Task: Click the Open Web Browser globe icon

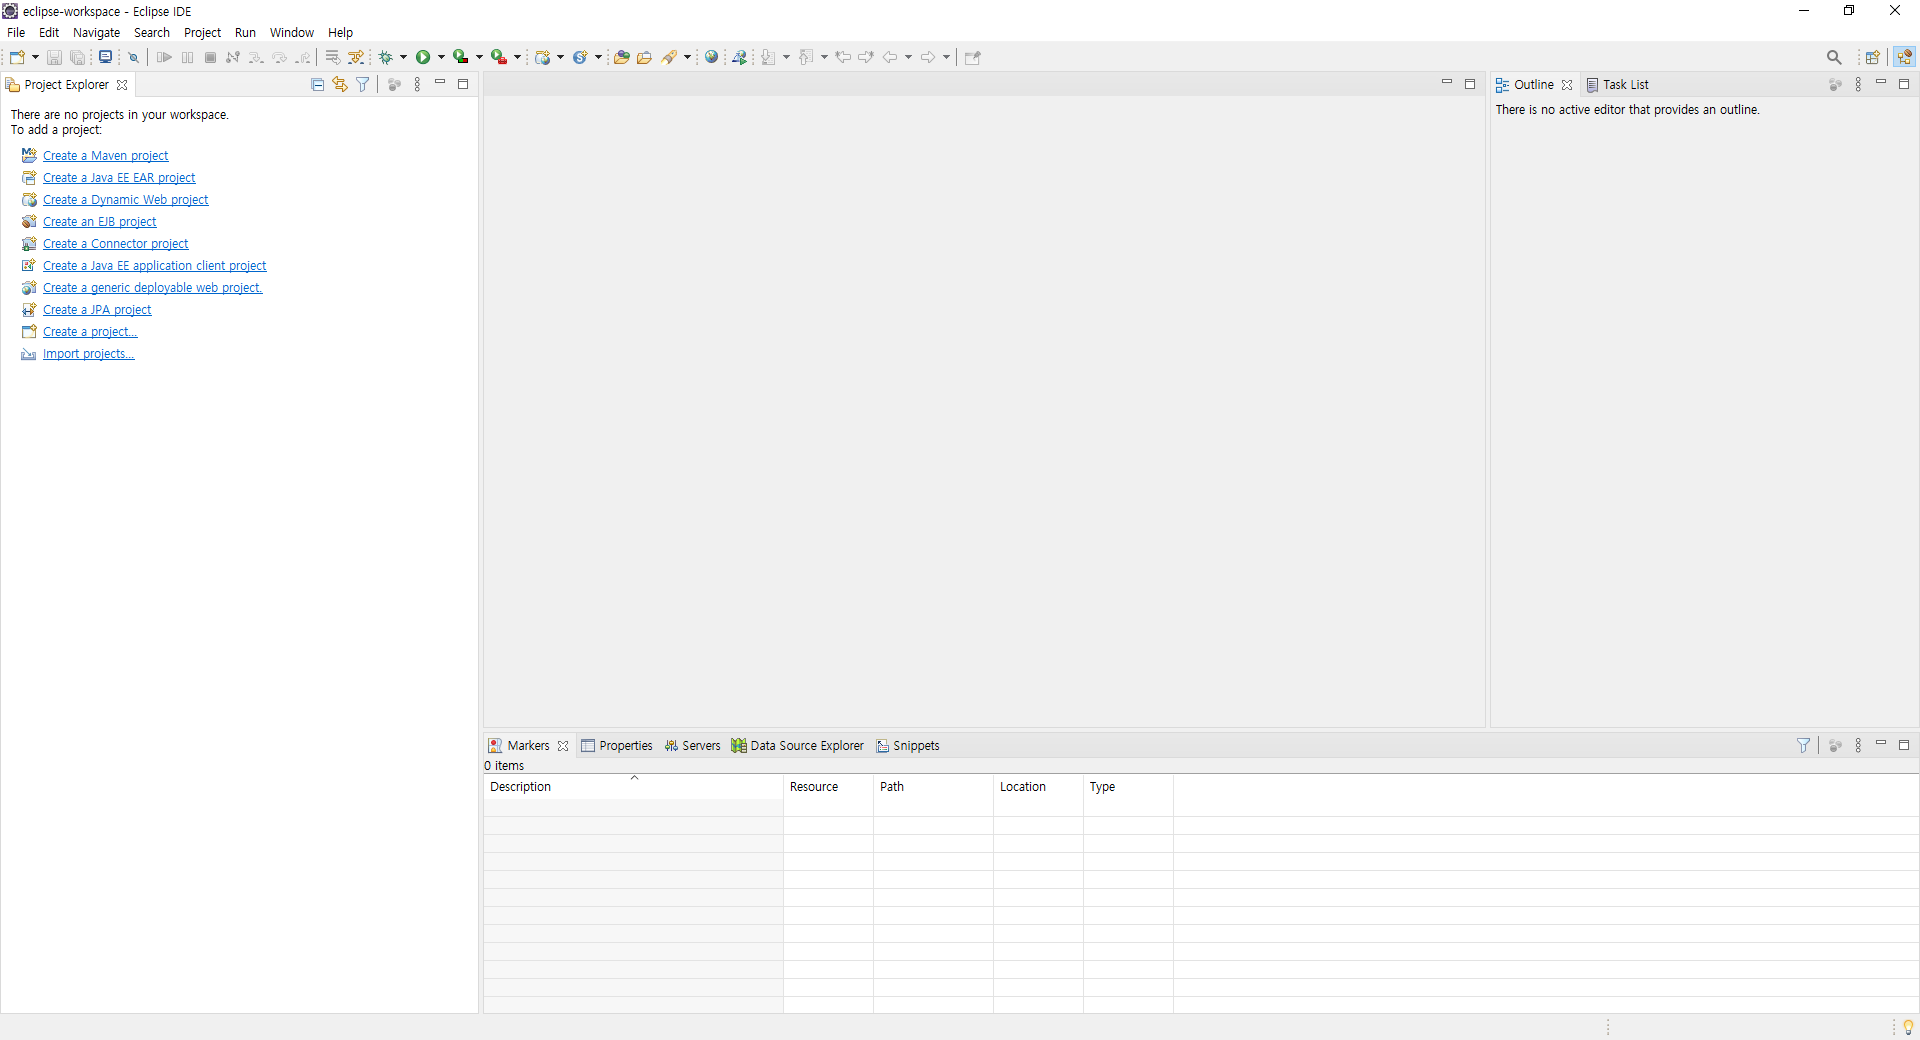Action: tap(711, 57)
